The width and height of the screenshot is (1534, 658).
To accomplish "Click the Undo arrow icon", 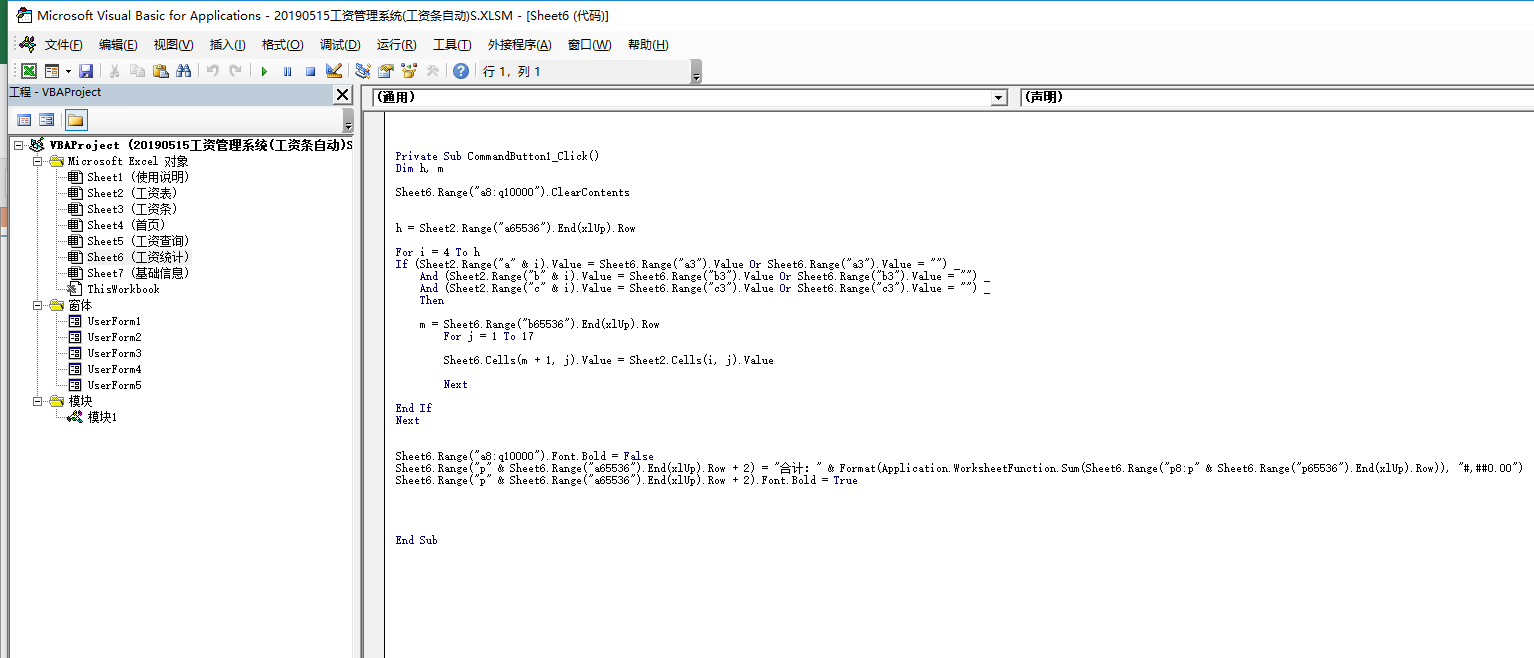I will (212, 71).
